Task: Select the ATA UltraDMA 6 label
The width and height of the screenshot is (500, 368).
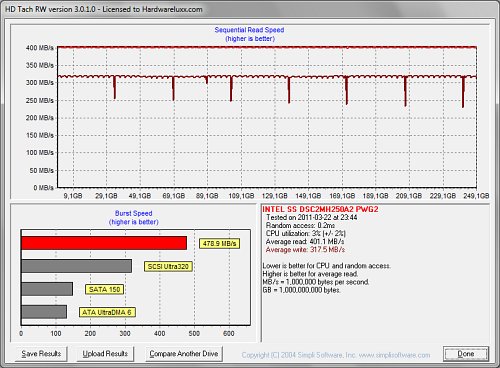Action: click(x=107, y=312)
